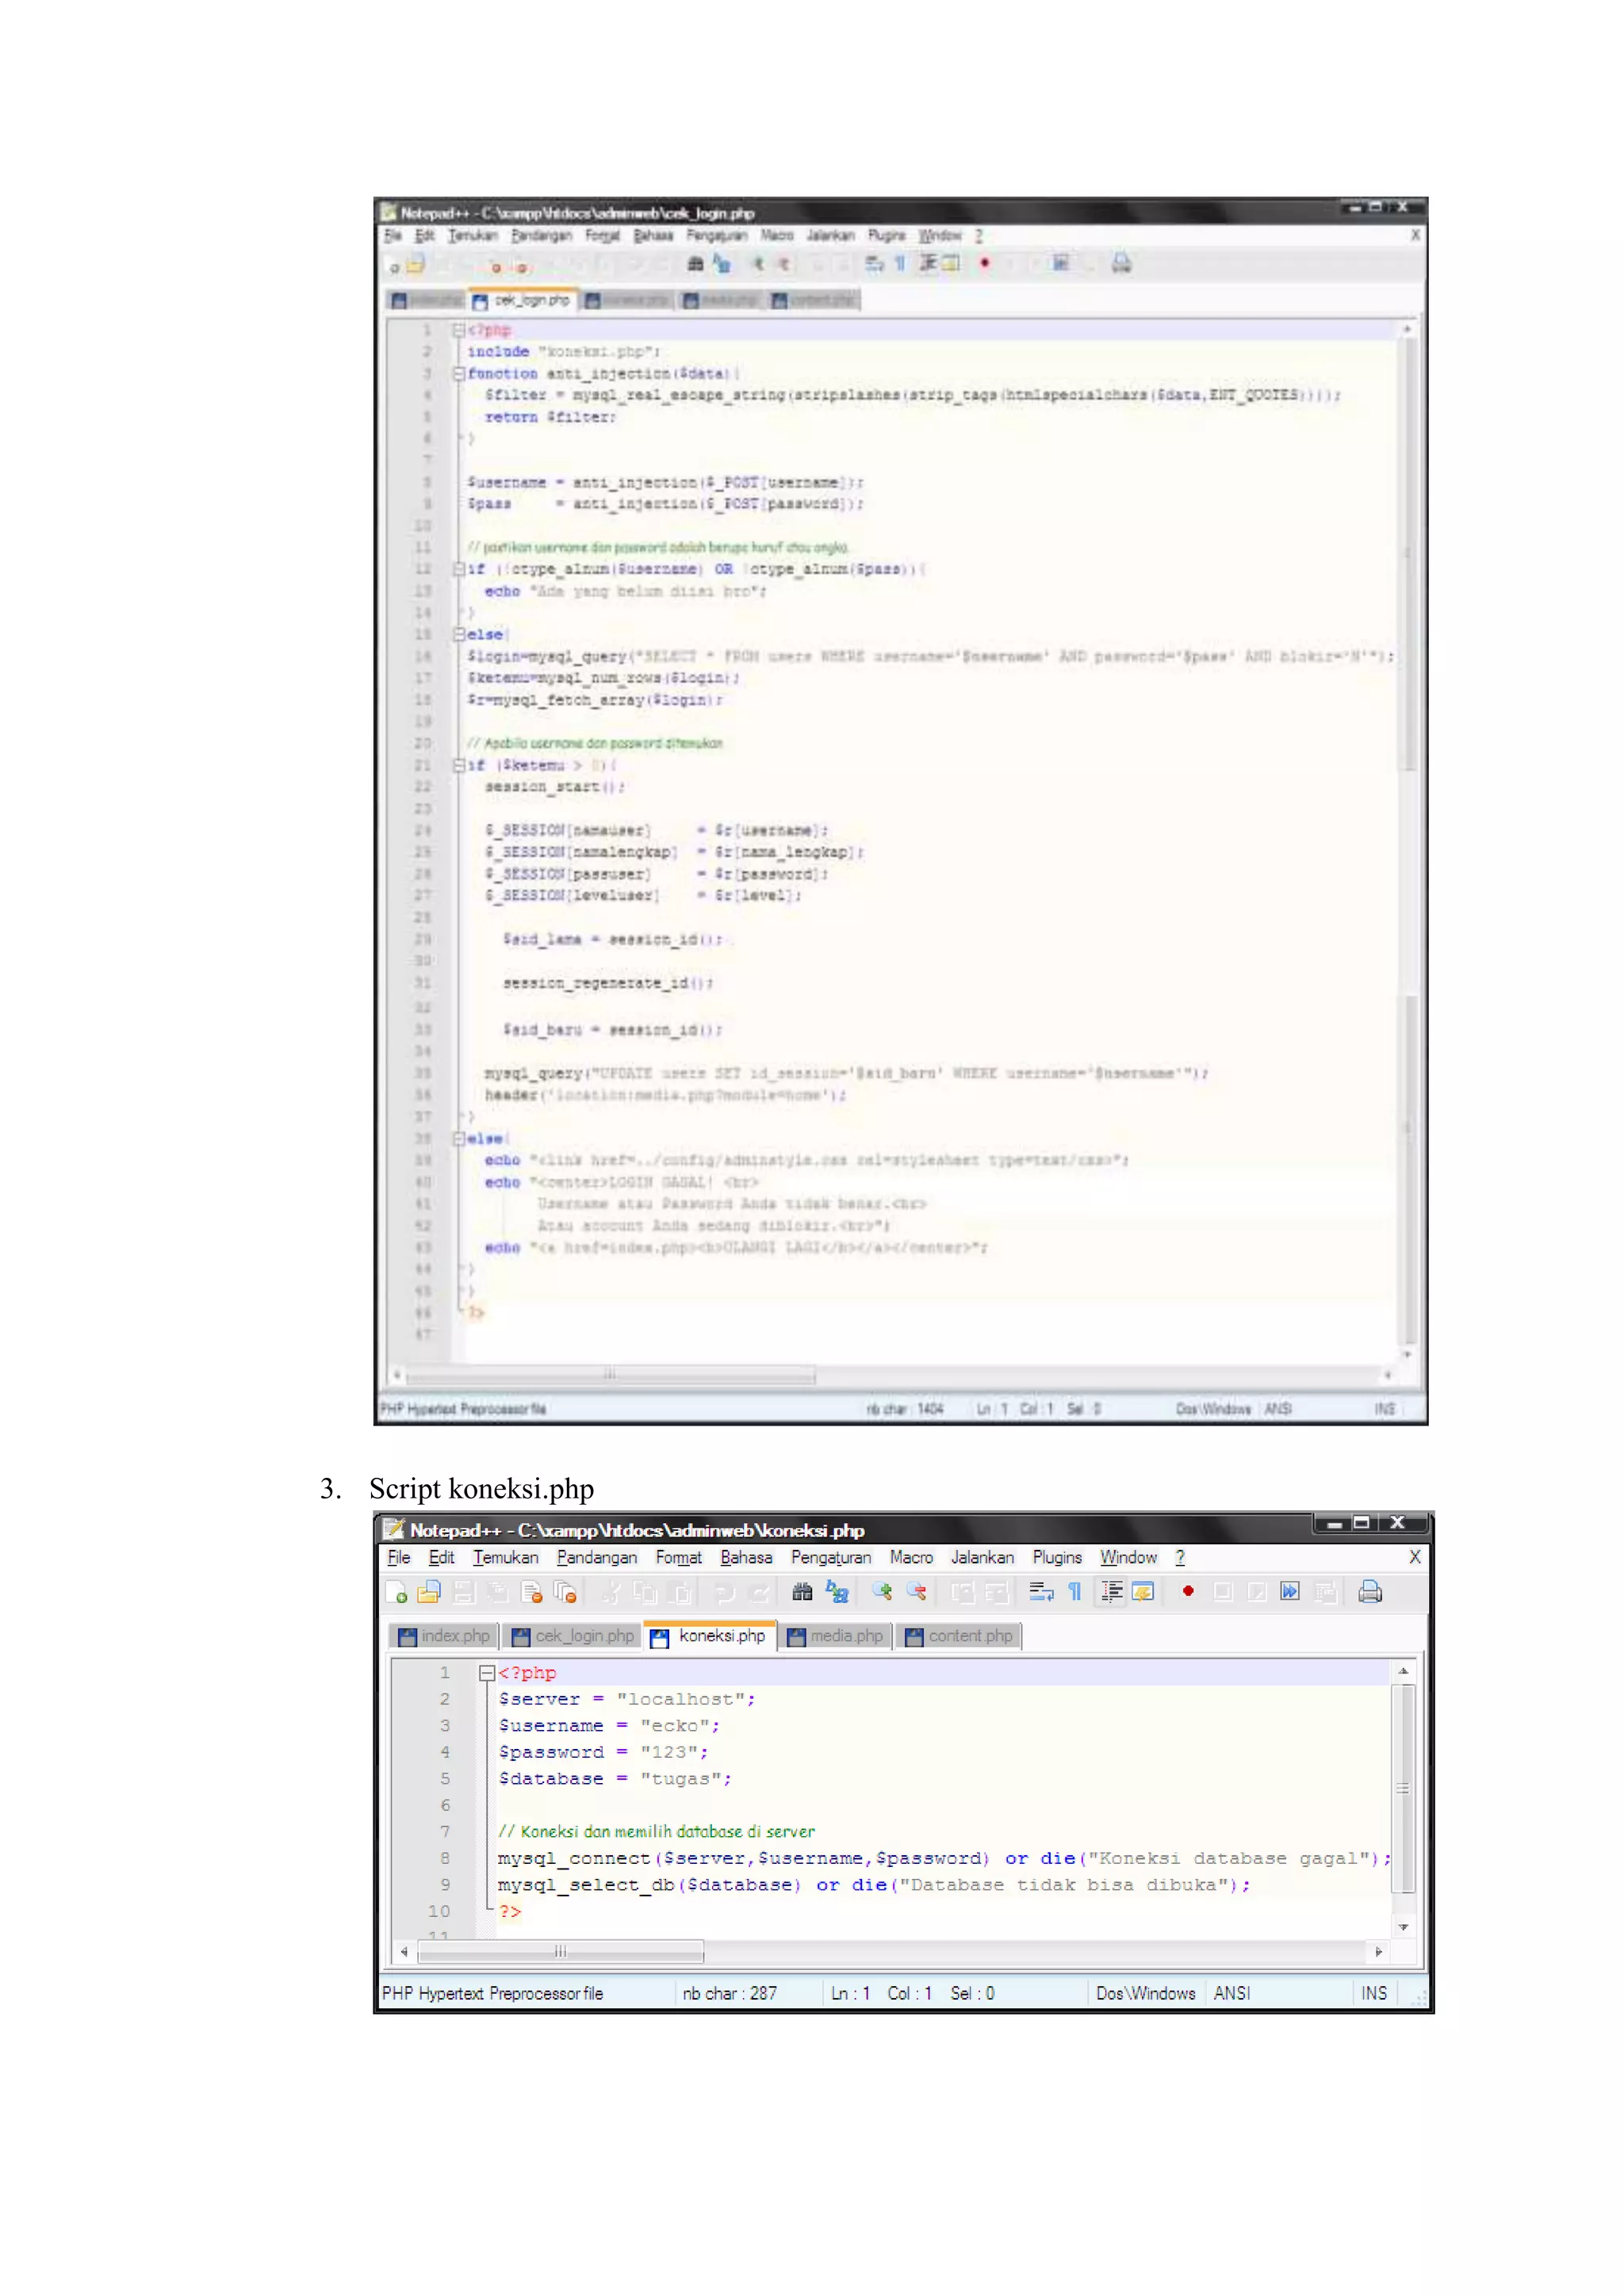Collapse the first else block fold marker

[x=459, y=635]
